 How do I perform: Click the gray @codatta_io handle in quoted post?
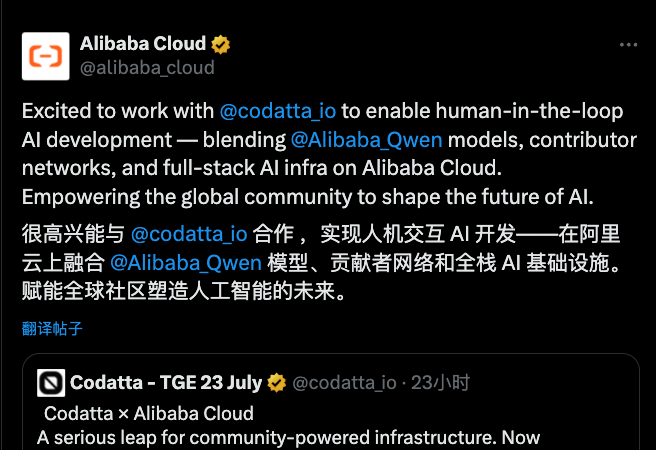tap(344, 383)
